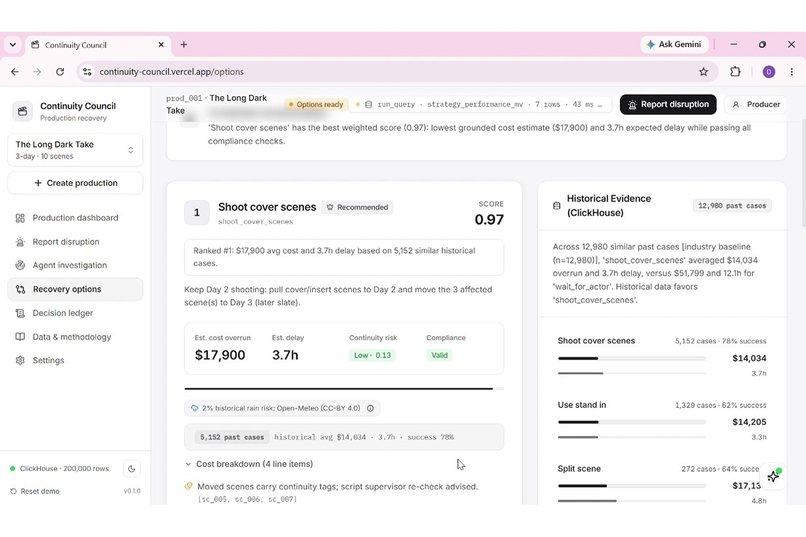Image resolution: width=806 pixels, height=537 pixels.
Task: Click Create production button
Action: click(75, 183)
